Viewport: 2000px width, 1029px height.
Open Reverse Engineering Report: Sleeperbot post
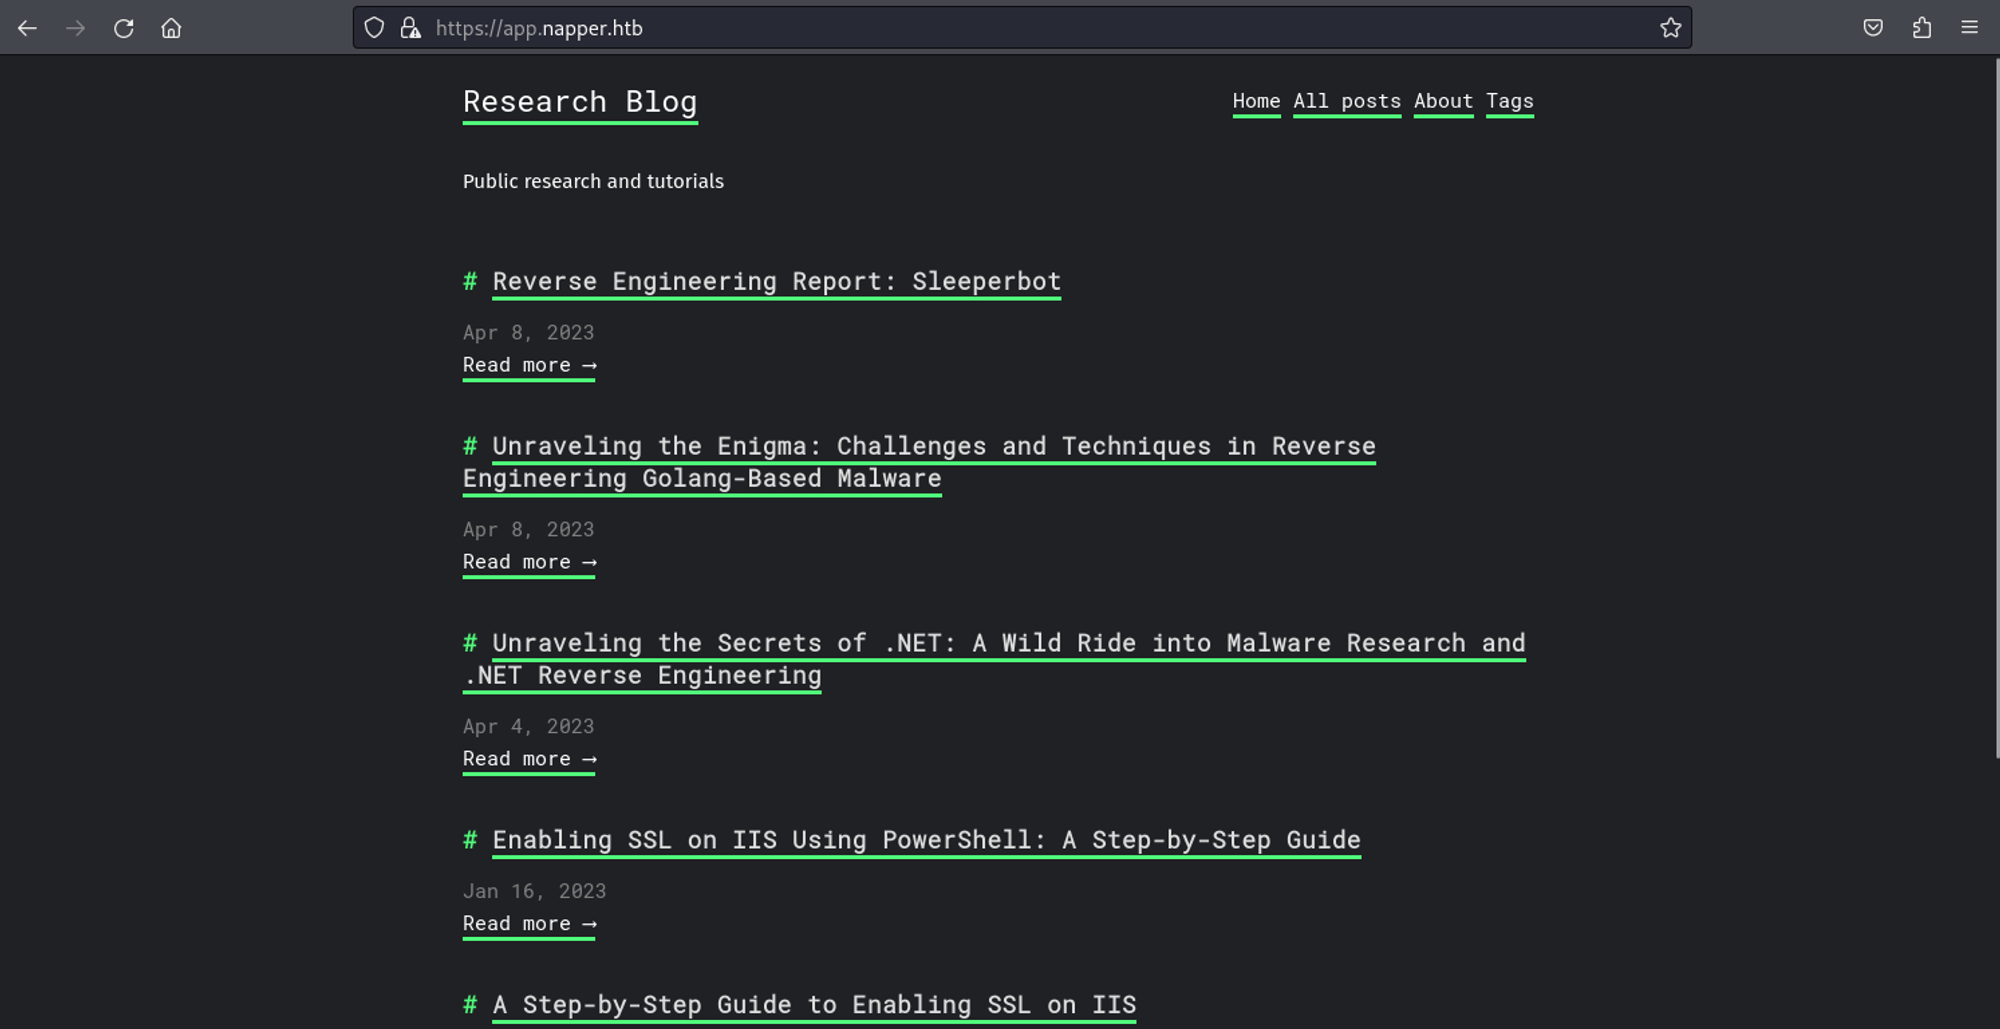click(776, 281)
